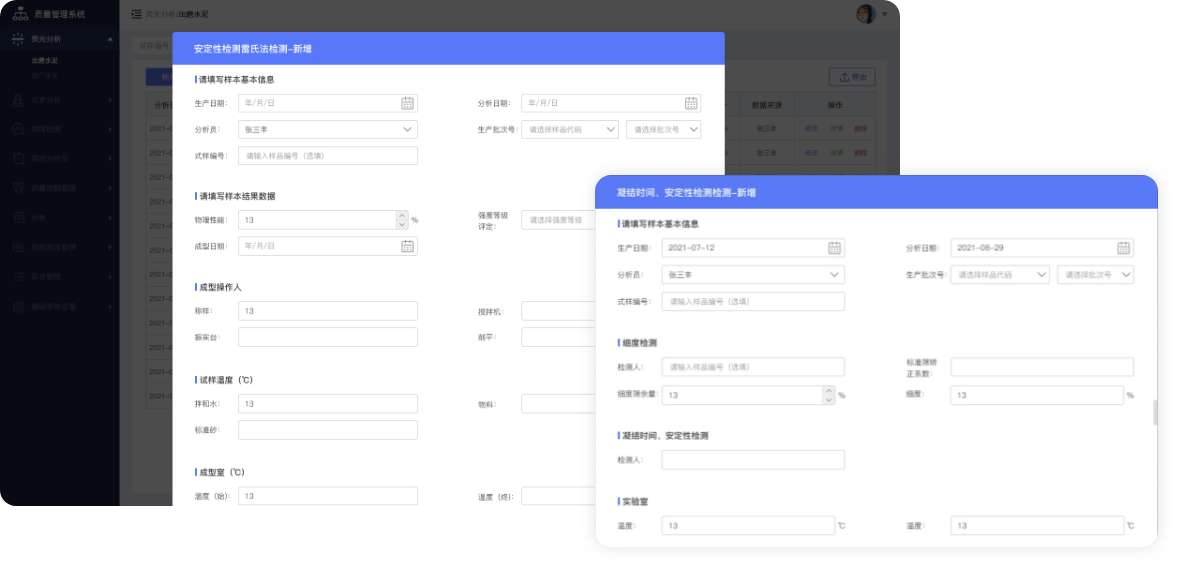Screen dimensions: 1182x571
Task: Toggle sidebar with the menu fold icon
Action: click(x=136, y=14)
